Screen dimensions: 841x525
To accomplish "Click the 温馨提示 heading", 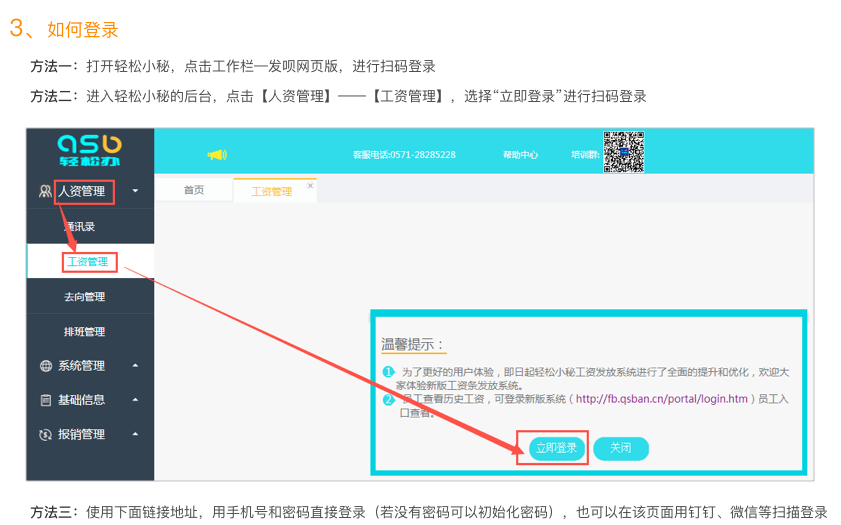I will coord(412,344).
